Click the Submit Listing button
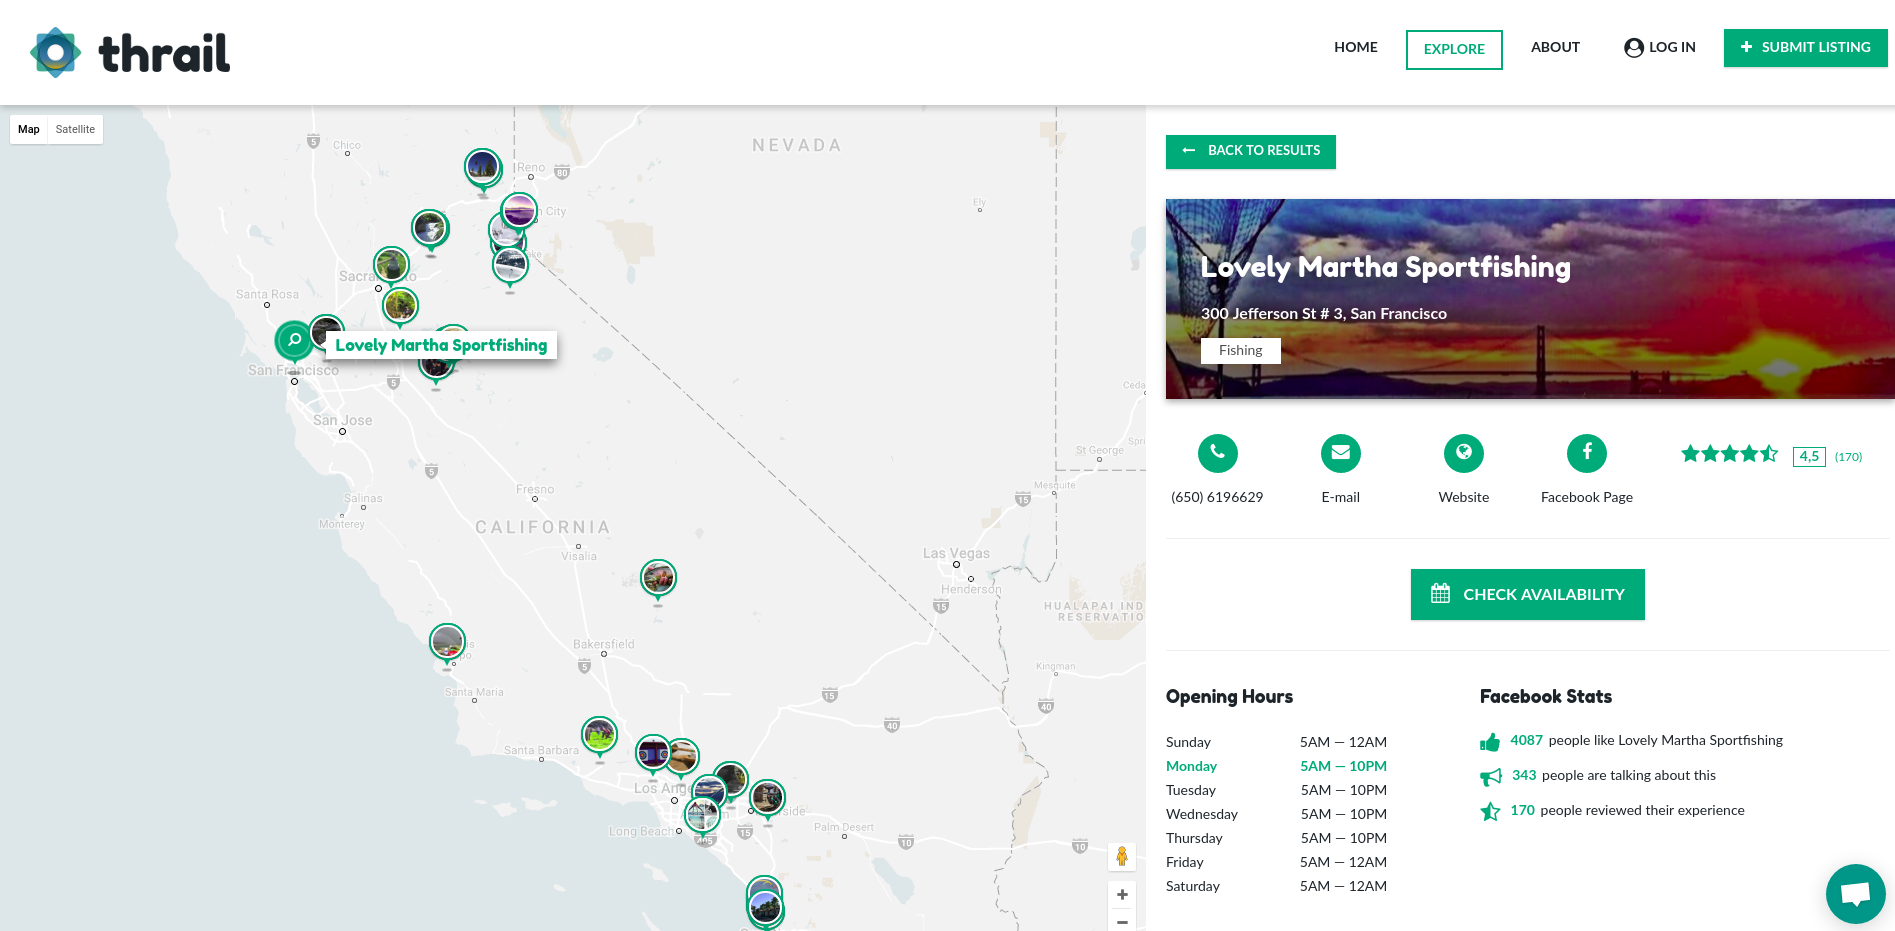The image size is (1895, 931). 1805,47
